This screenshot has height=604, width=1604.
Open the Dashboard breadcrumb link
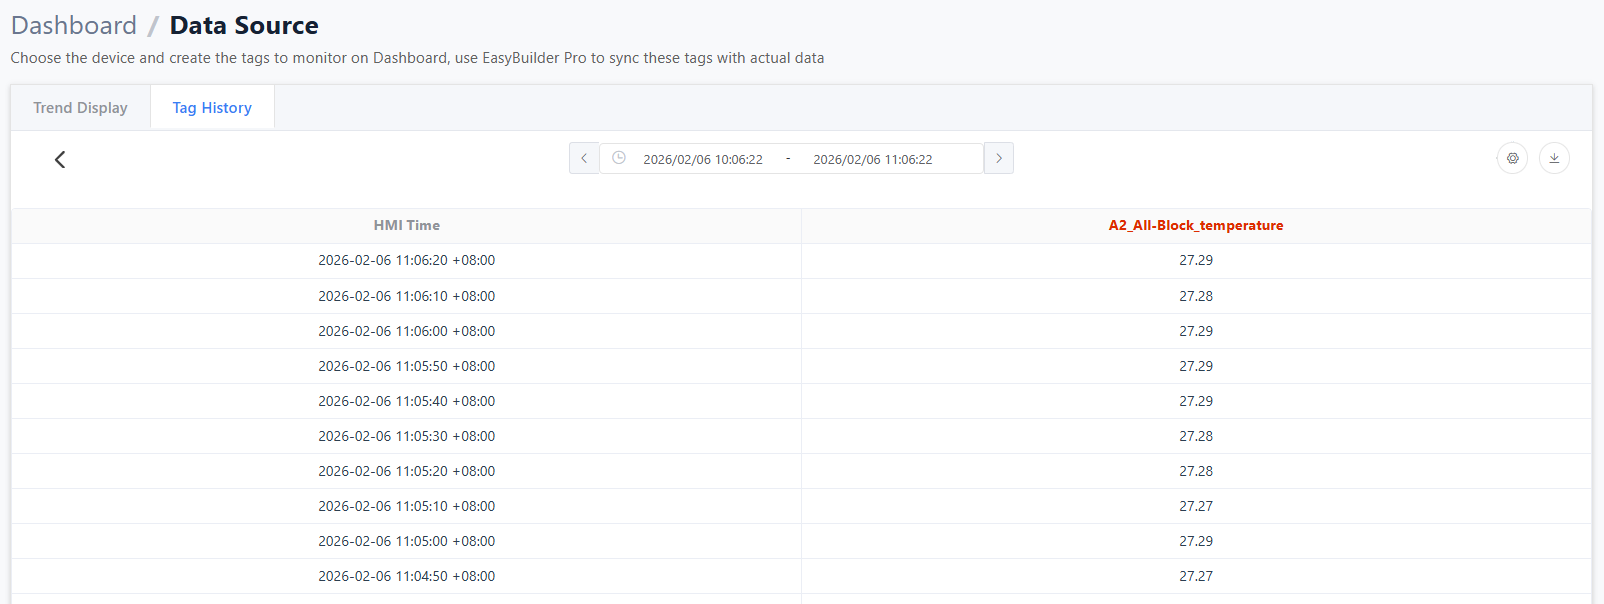[74, 25]
